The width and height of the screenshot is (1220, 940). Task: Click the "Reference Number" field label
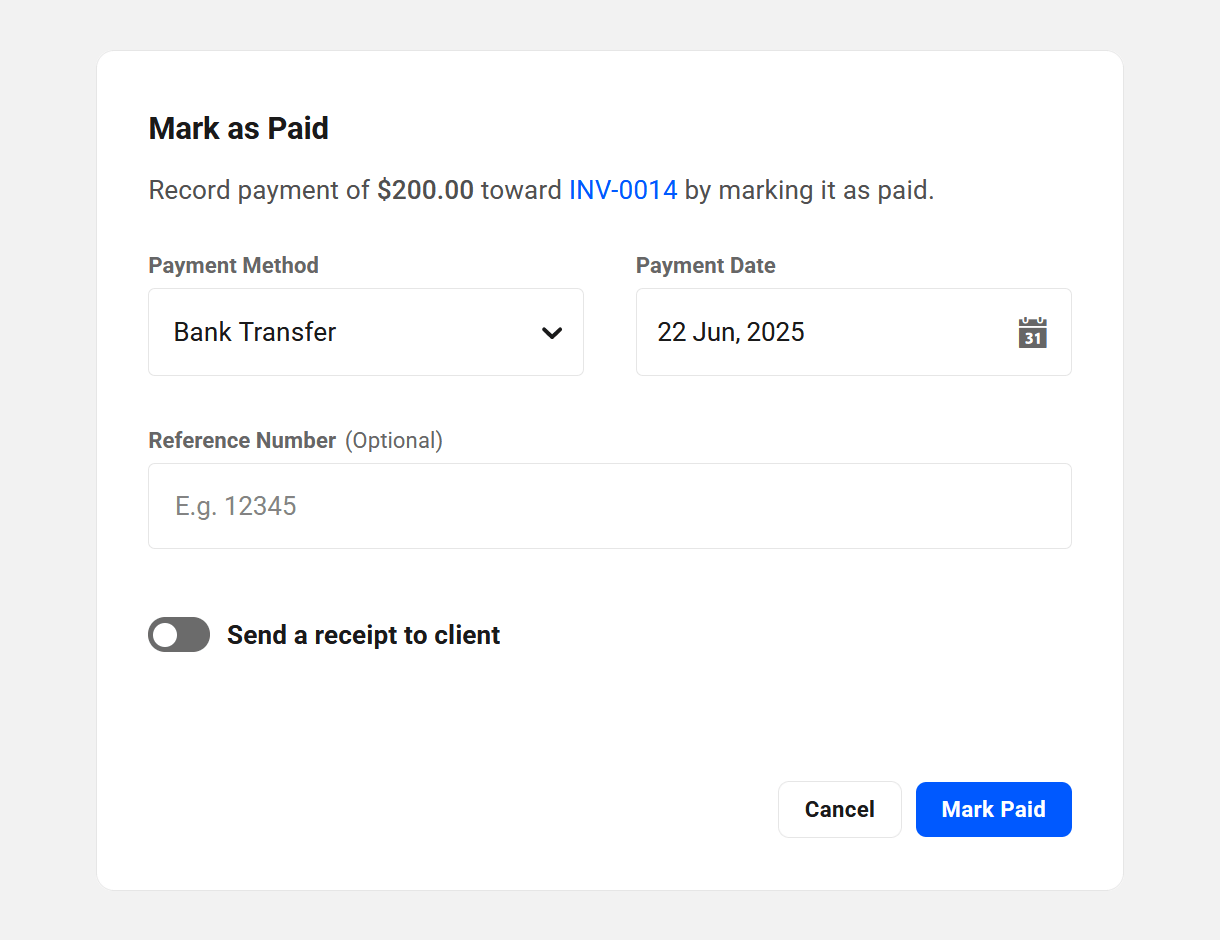(x=242, y=440)
